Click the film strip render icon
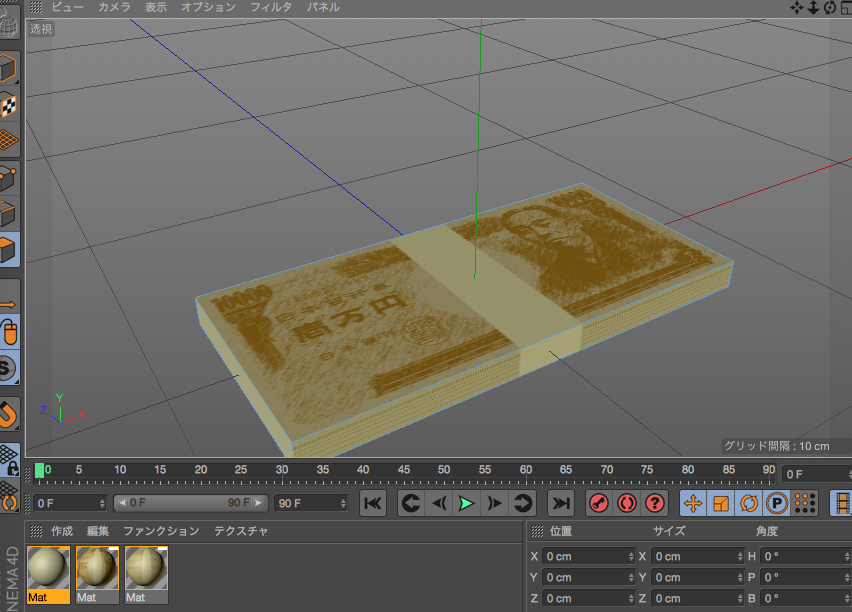The image size is (852, 612). [842, 503]
